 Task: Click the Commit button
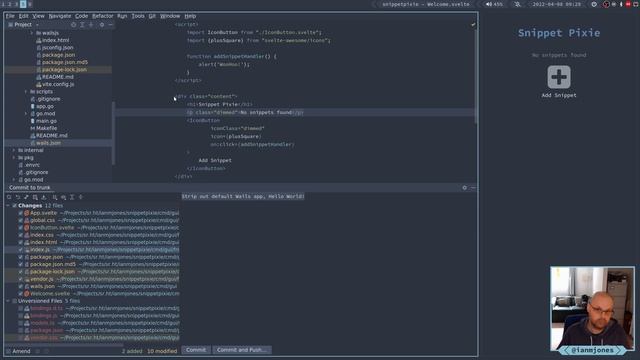[196, 350]
